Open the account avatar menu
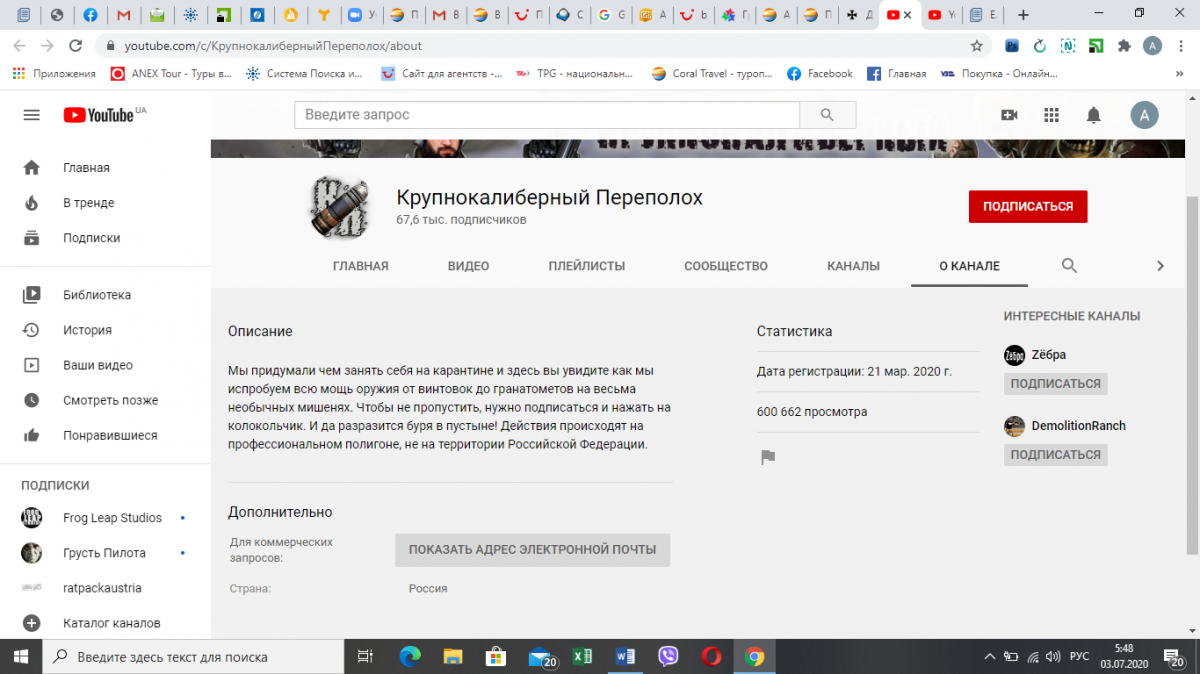The width and height of the screenshot is (1200, 674). (x=1144, y=115)
